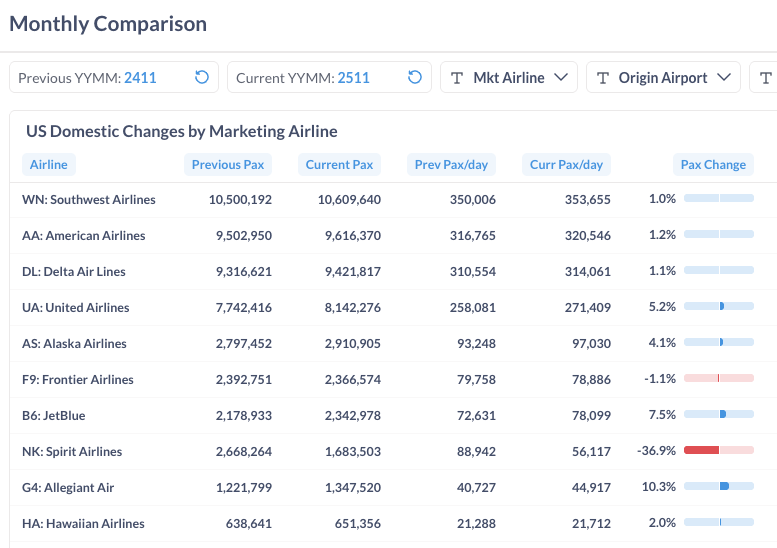
Task: Select the WN: Southwest Airlines row label
Action: point(89,200)
